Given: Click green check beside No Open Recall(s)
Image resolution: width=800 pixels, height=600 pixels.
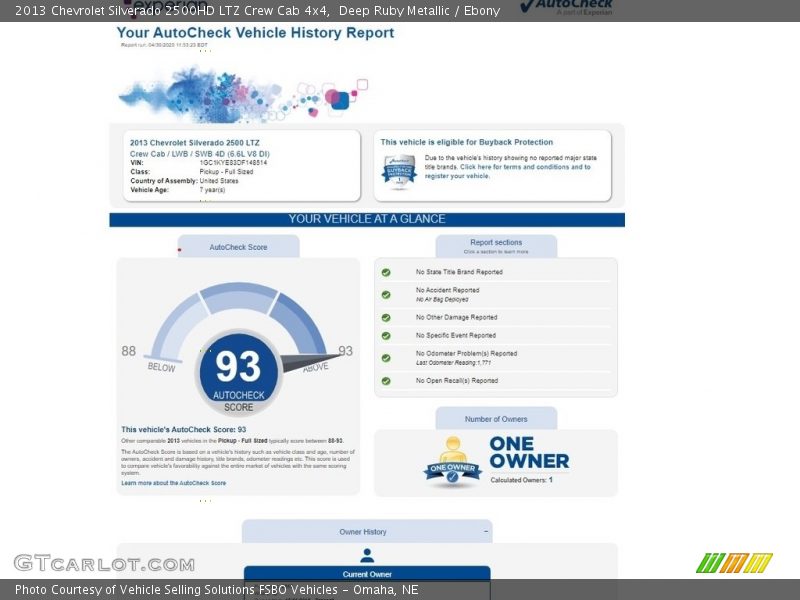Looking at the screenshot, I should (x=386, y=381).
